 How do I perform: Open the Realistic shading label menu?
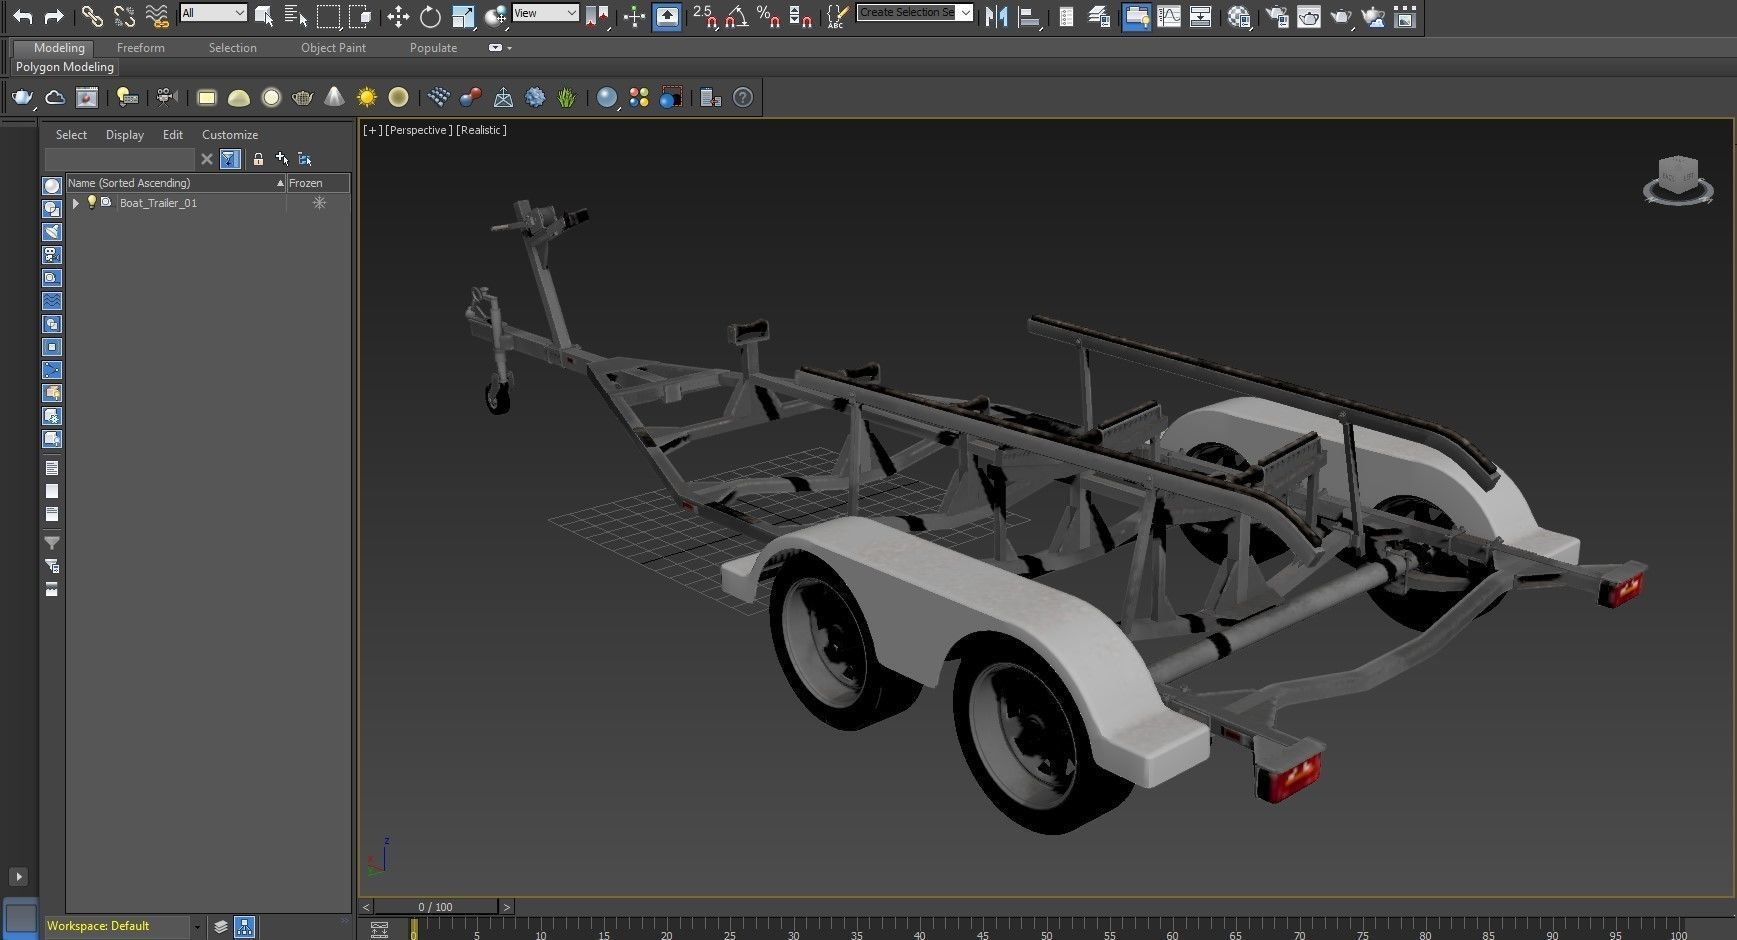coord(481,130)
